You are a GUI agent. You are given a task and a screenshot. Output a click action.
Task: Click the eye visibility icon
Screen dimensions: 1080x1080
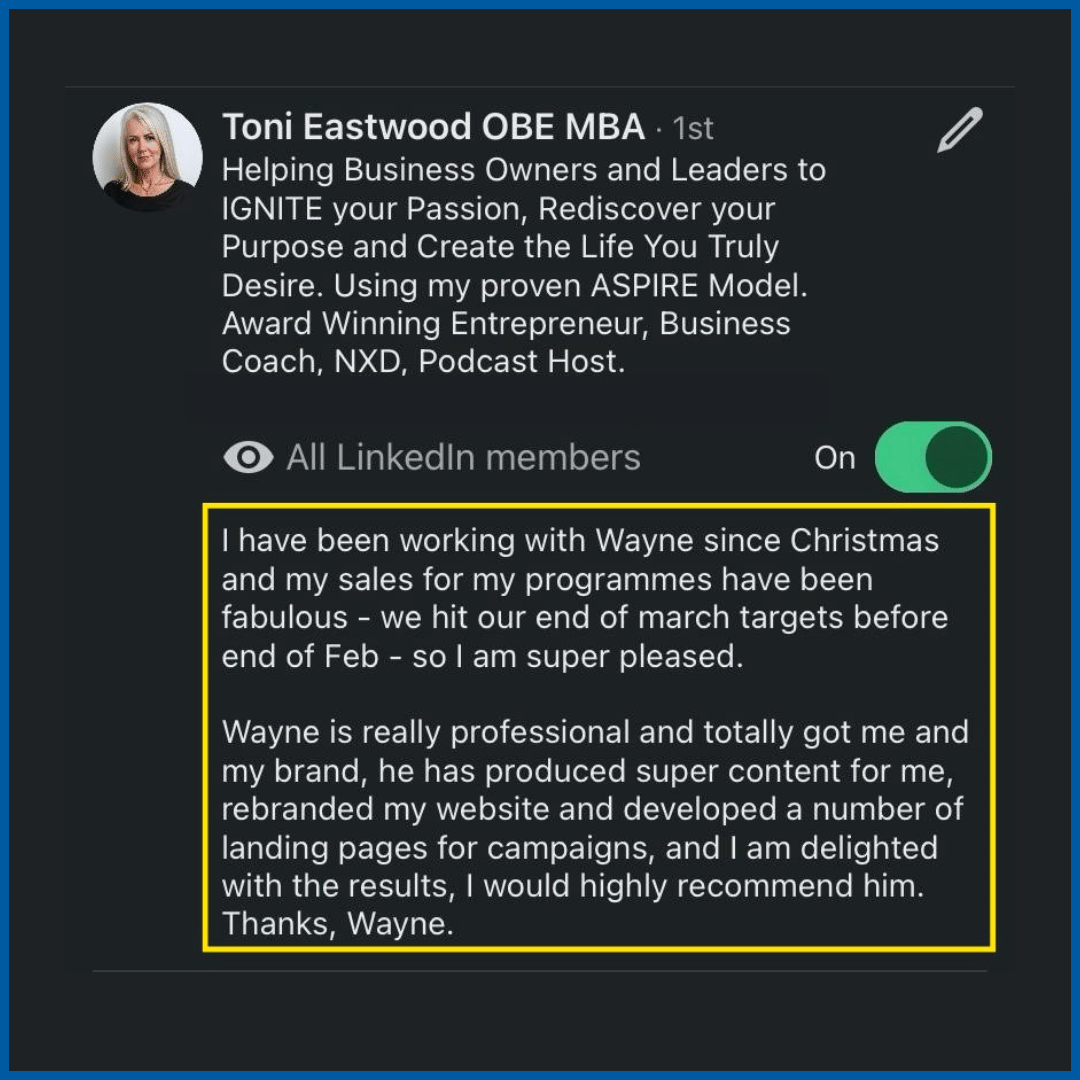248,457
